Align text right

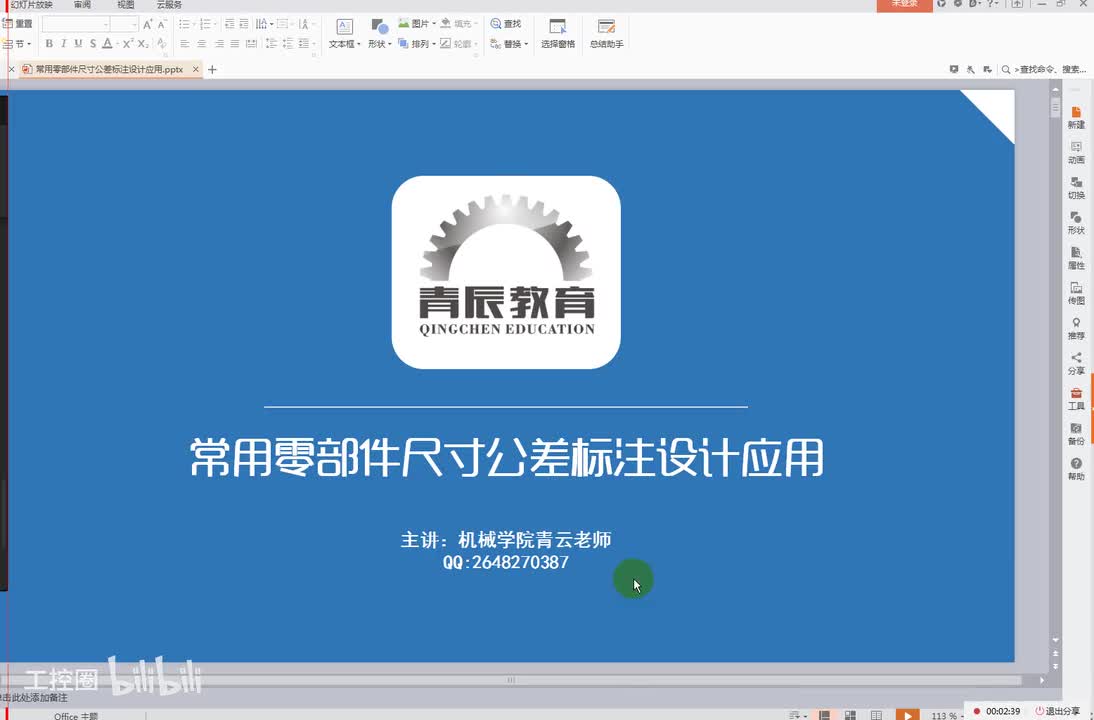click(x=218, y=43)
